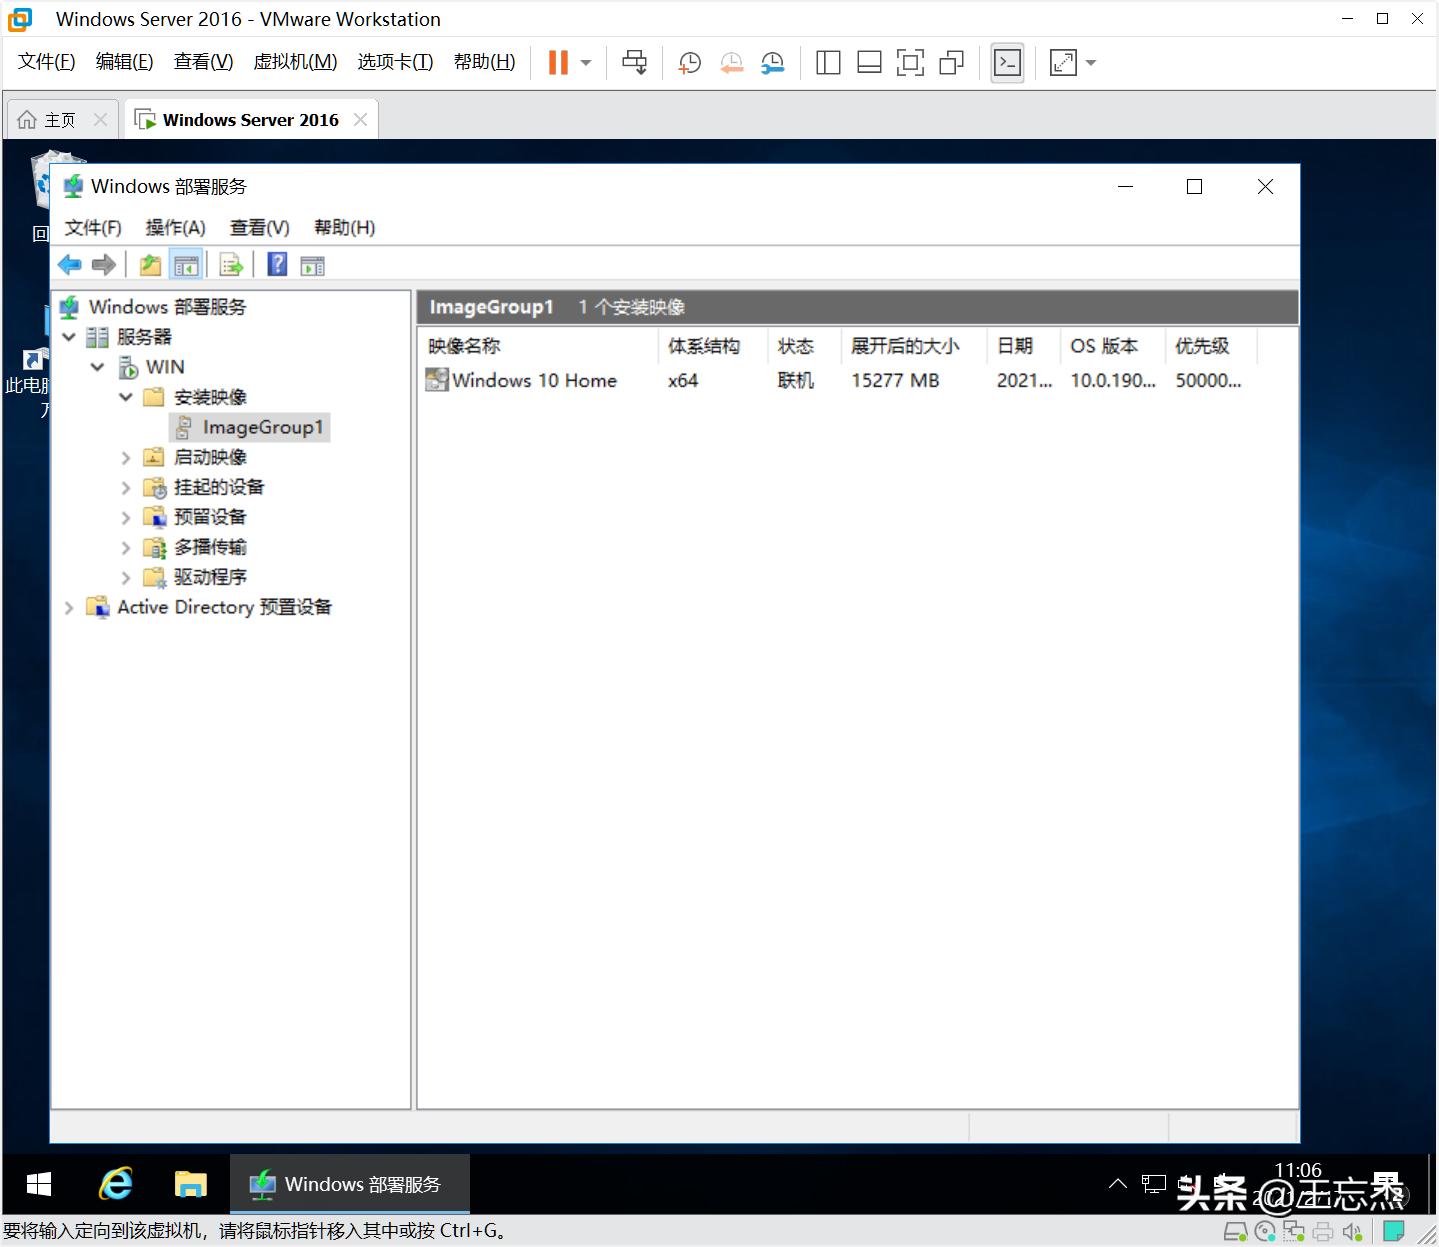Toggle the library panel in VMware
1439x1247 pixels.
point(828,62)
